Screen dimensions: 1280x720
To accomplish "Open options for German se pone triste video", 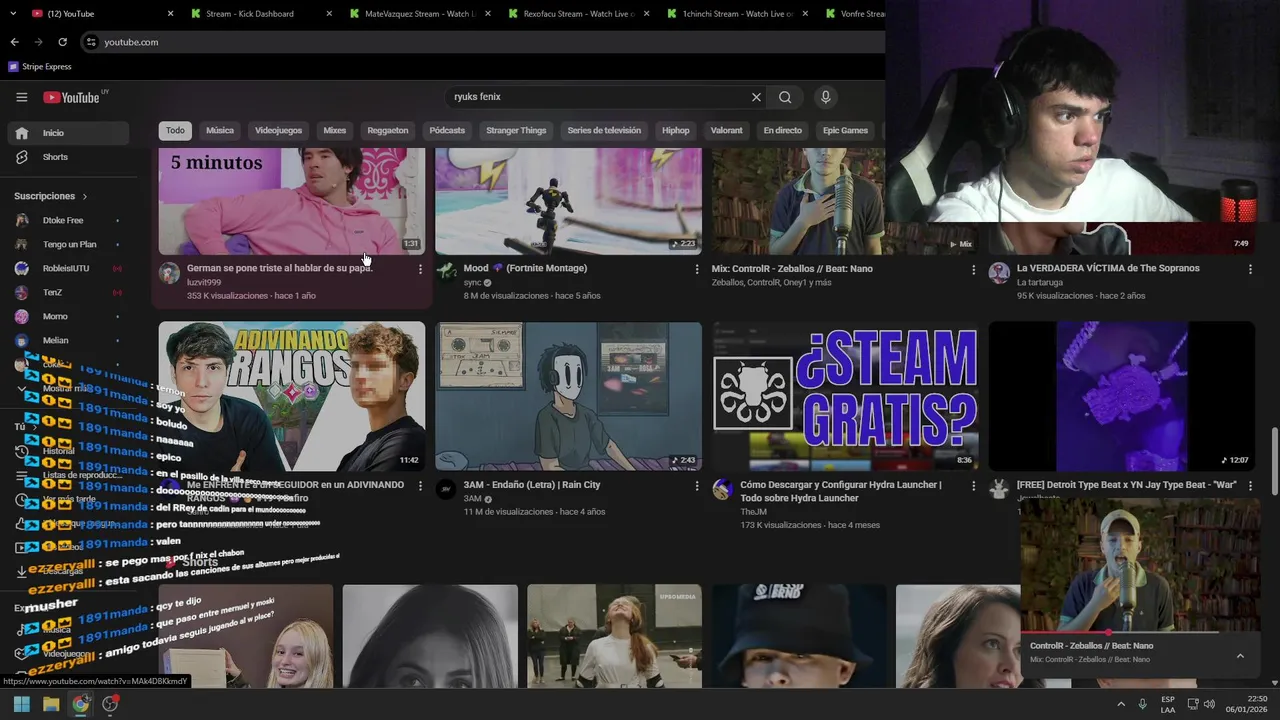I will (420, 269).
